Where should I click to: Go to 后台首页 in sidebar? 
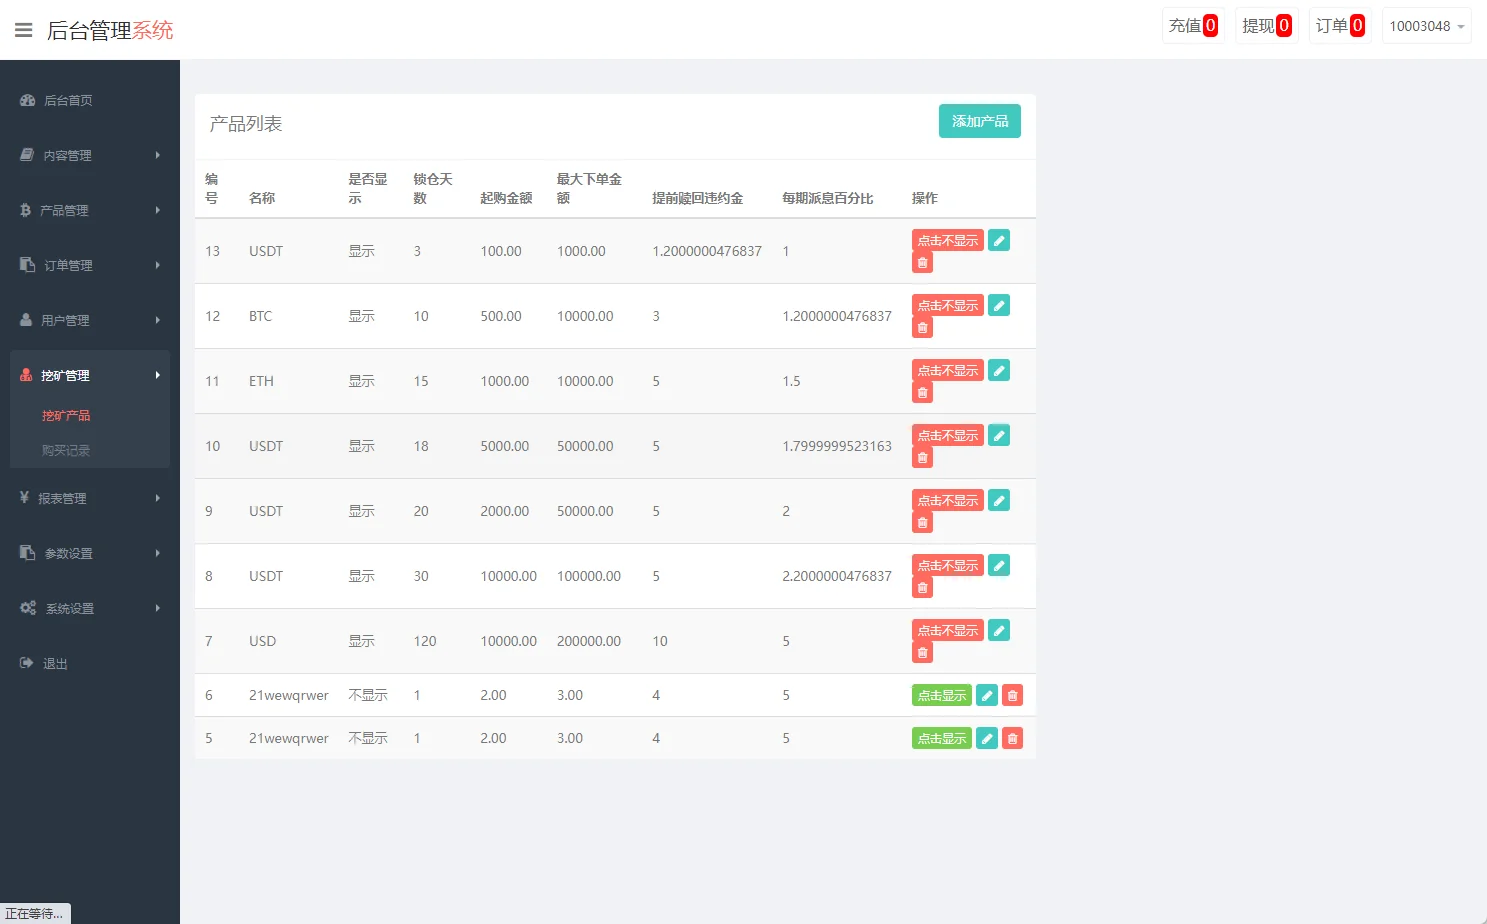pos(68,100)
